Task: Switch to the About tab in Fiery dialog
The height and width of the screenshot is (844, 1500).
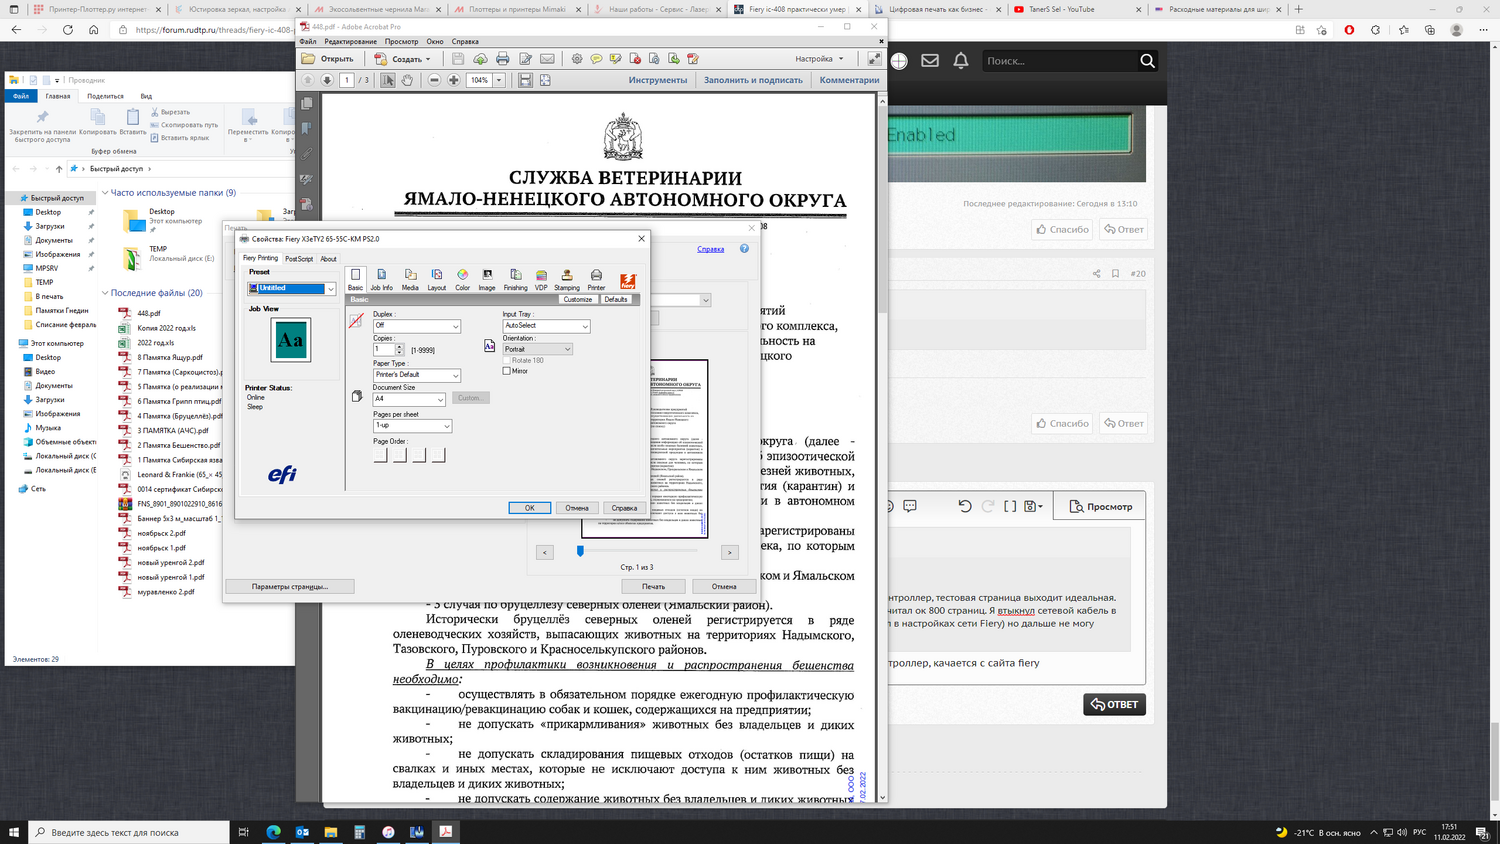Action: [328, 259]
